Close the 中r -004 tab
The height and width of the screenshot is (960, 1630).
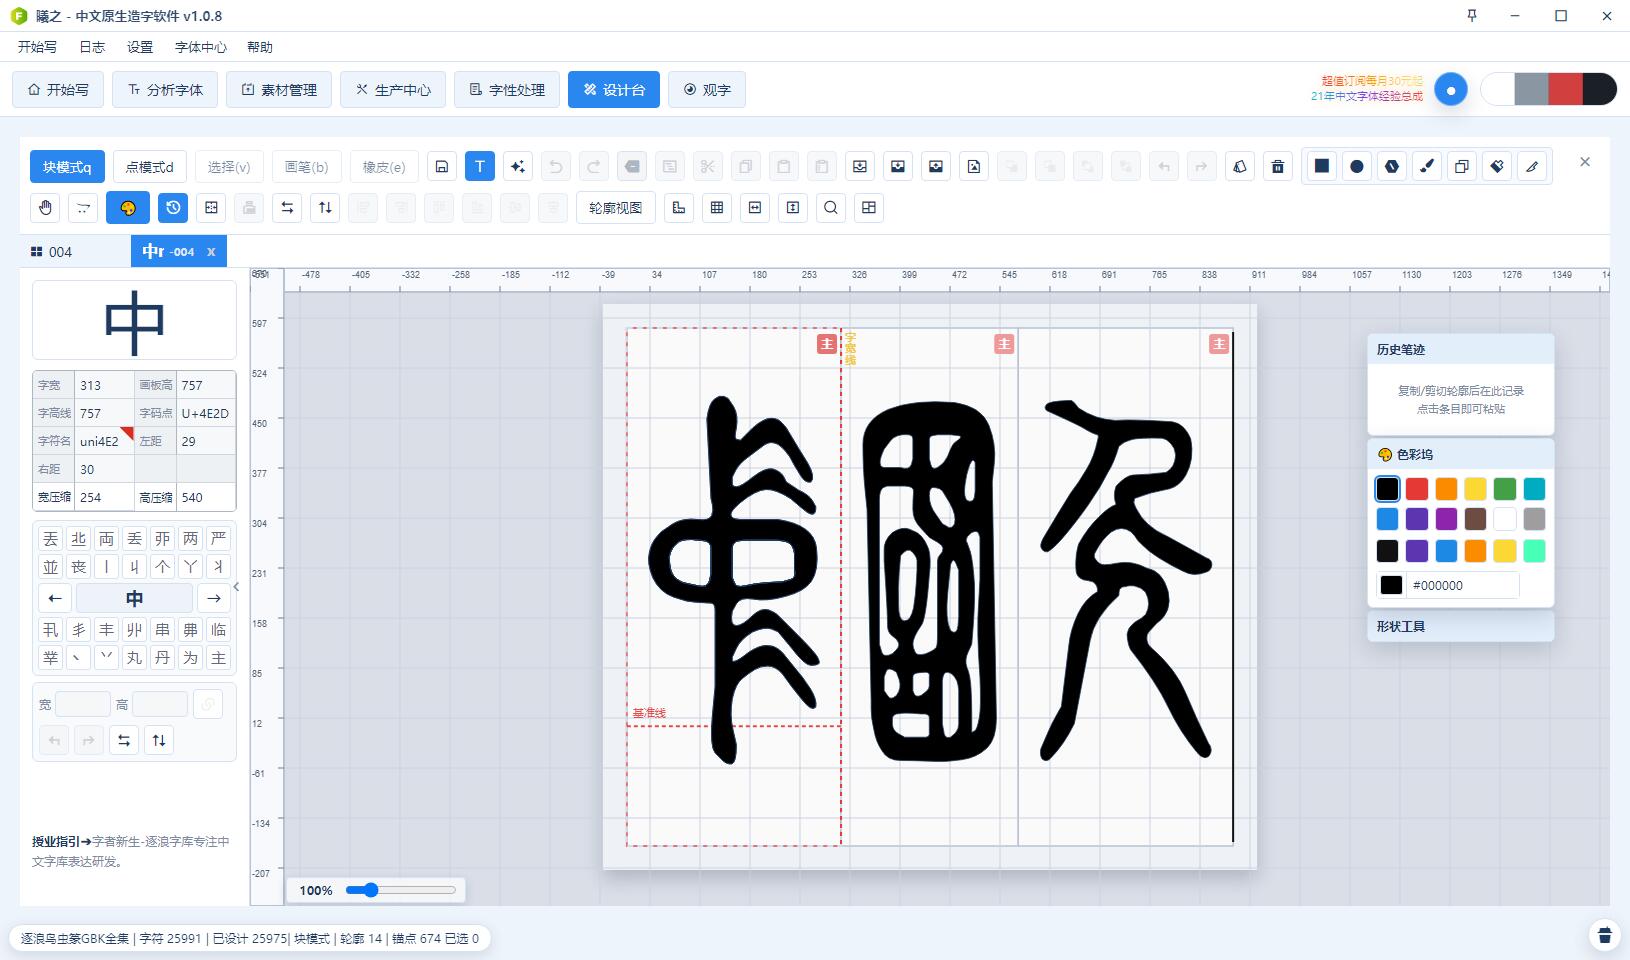click(x=211, y=252)
